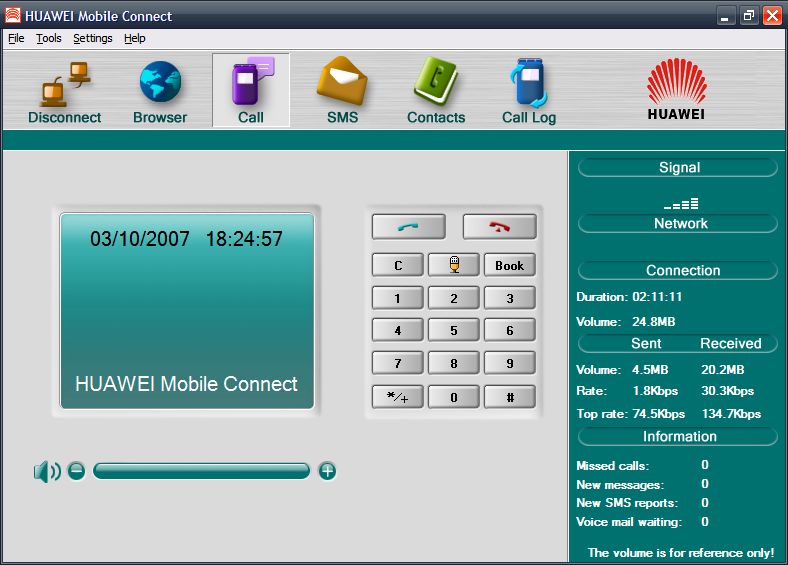Screen dimensions: 788x565
Task: Minimize the HUAWEI Mobile Connect window
Action: coord(725,16)
